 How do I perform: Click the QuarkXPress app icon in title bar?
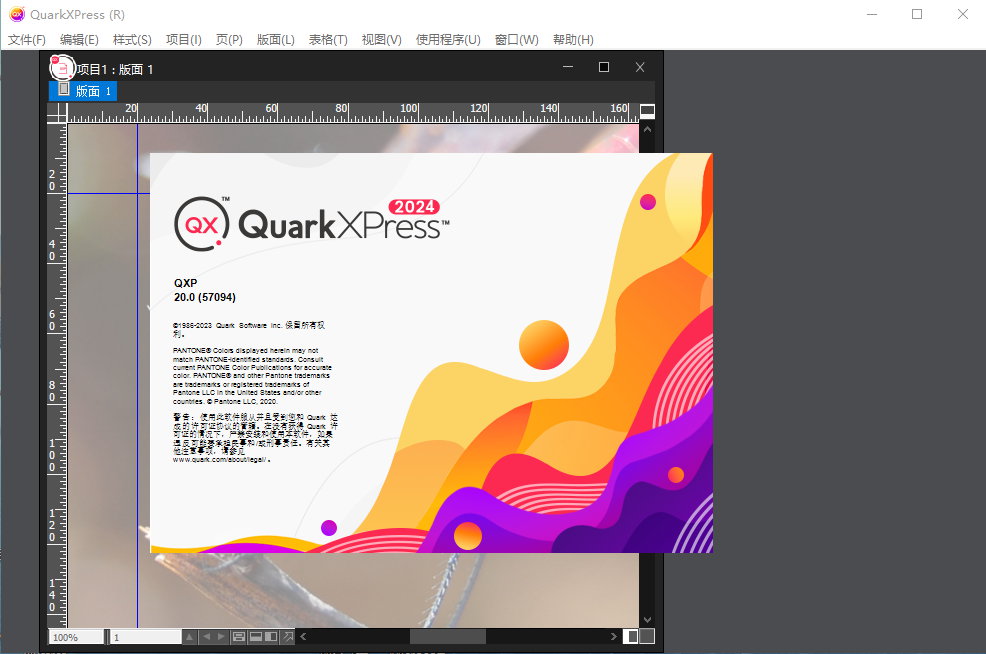point(17,14)
